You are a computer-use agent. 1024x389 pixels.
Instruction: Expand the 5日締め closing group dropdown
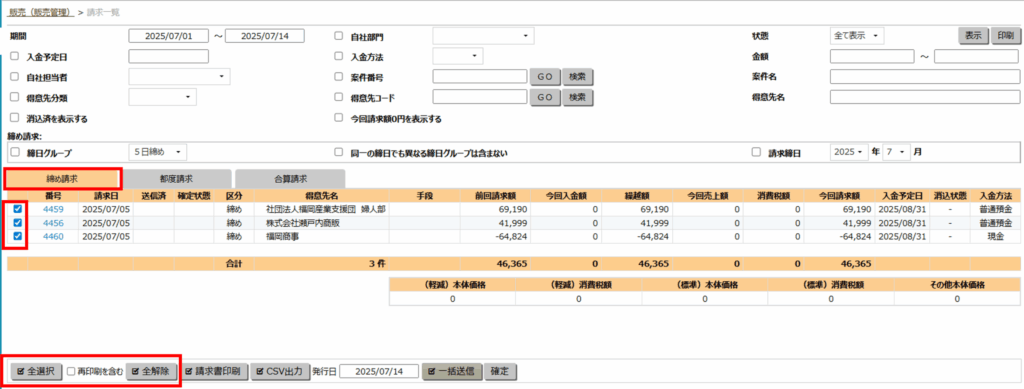click(x=157, y=152)
